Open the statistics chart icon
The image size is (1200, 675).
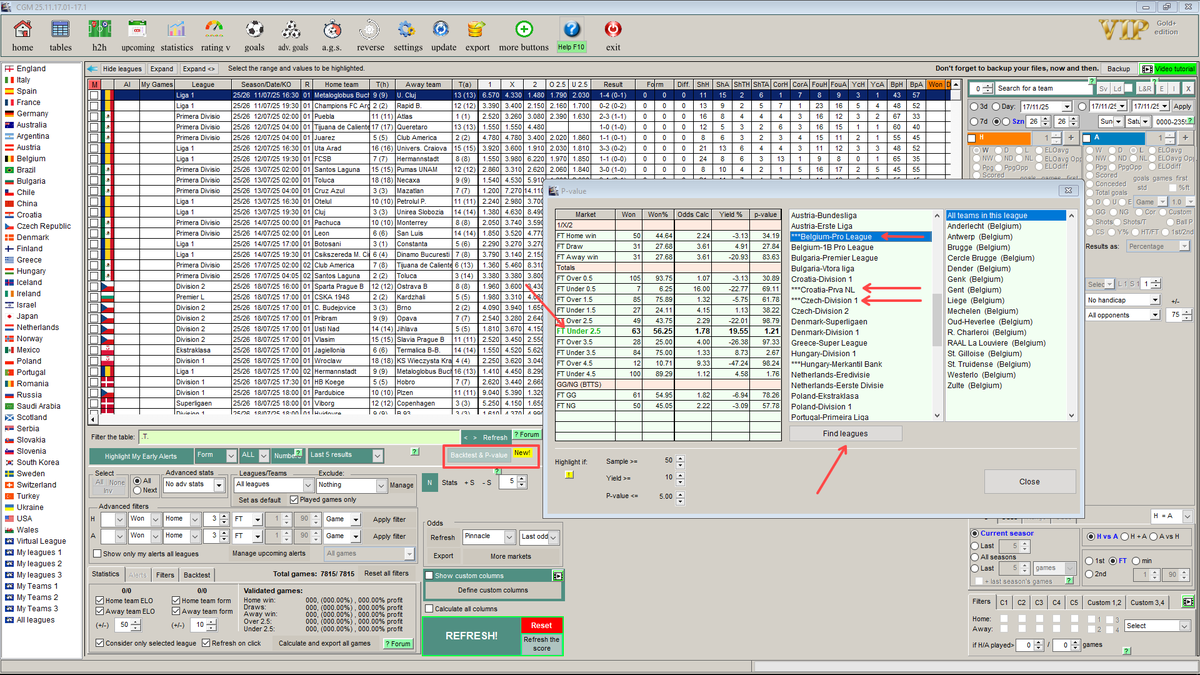[176, 30]
